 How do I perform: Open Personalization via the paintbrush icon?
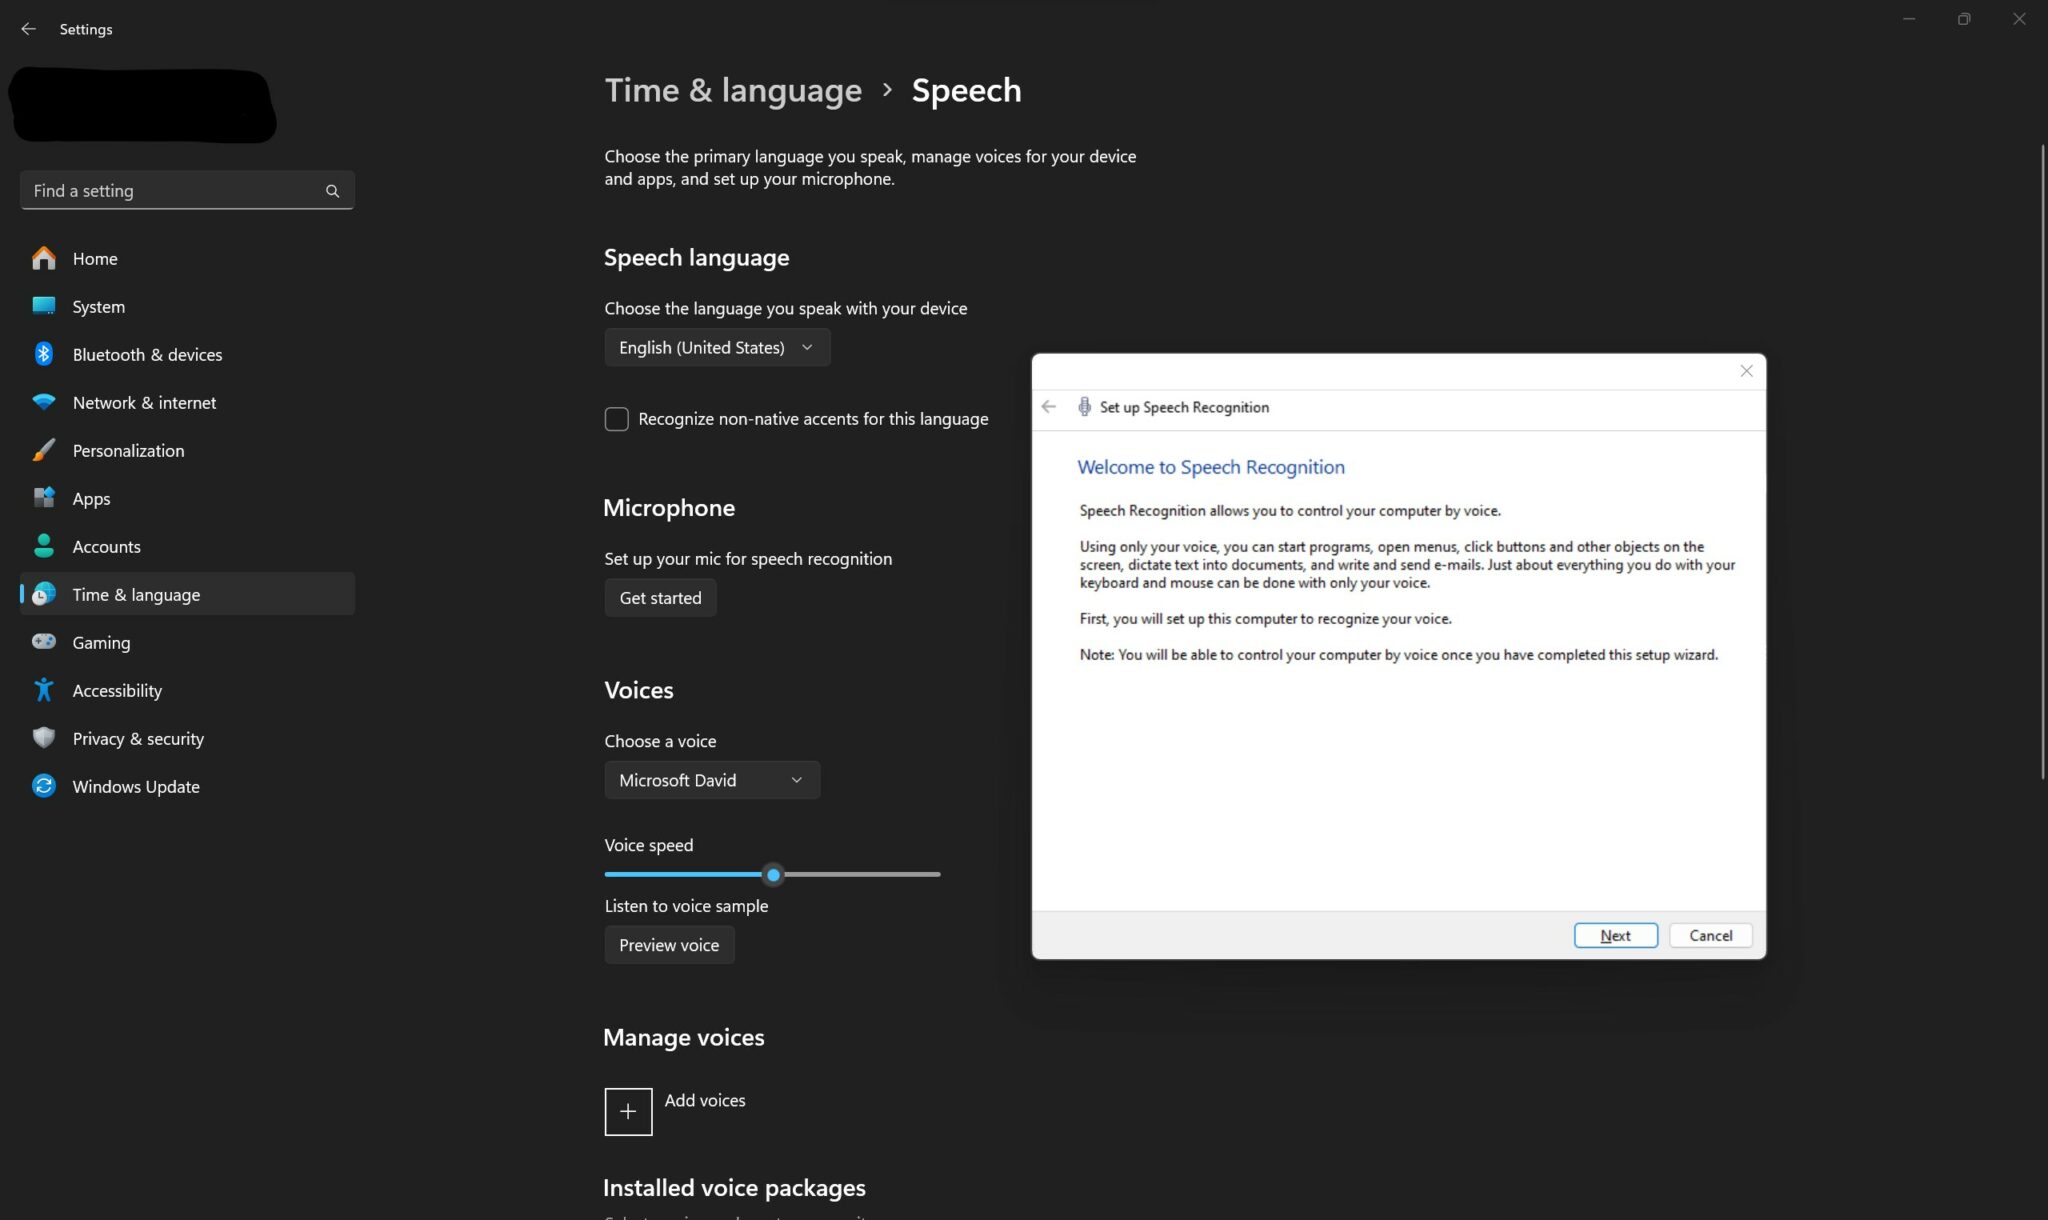[44, 450]
